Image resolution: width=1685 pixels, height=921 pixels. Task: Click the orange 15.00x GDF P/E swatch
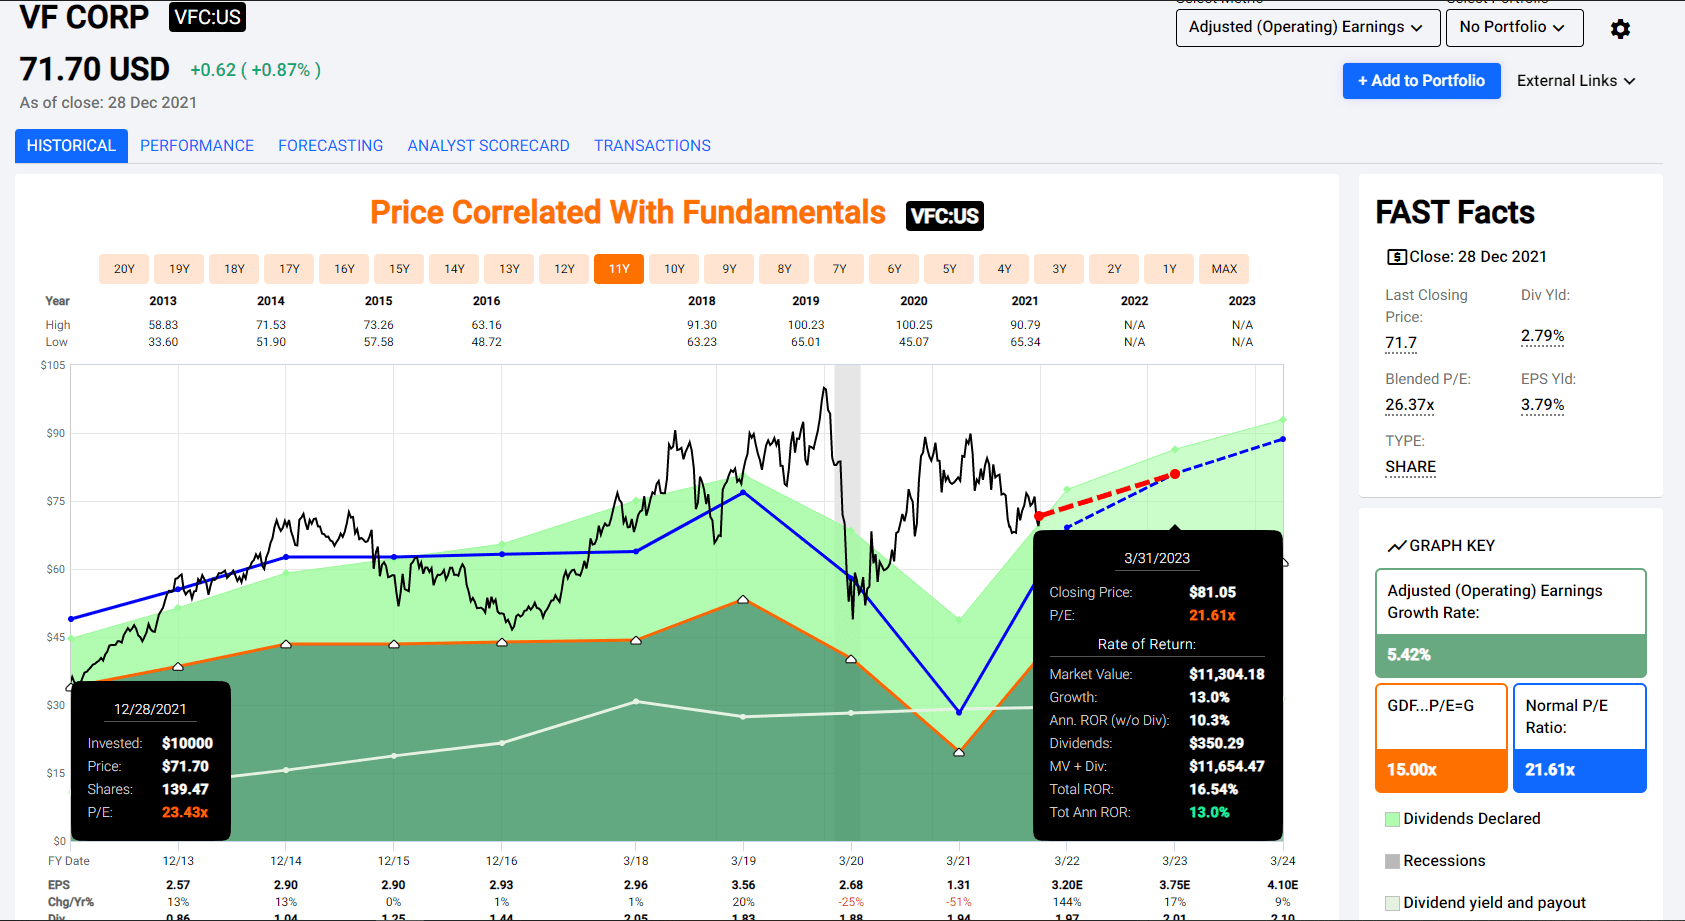point(1441,770)
